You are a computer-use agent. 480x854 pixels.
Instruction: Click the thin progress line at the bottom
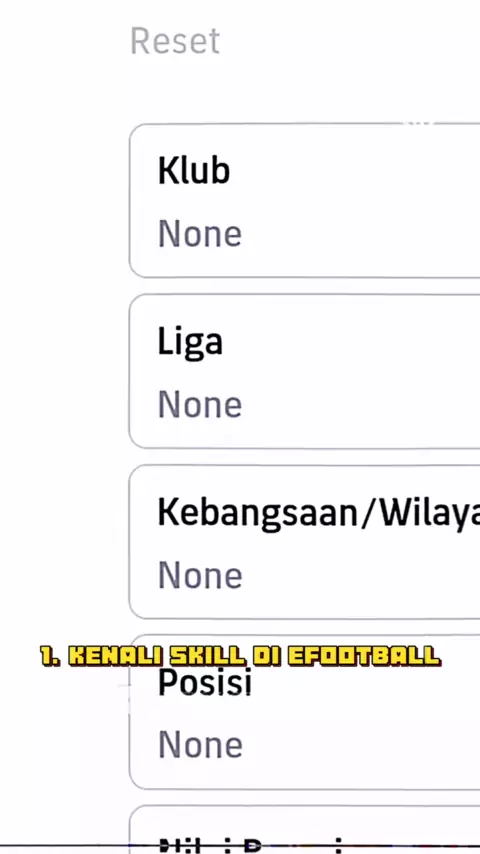click(x=240, y=845)
